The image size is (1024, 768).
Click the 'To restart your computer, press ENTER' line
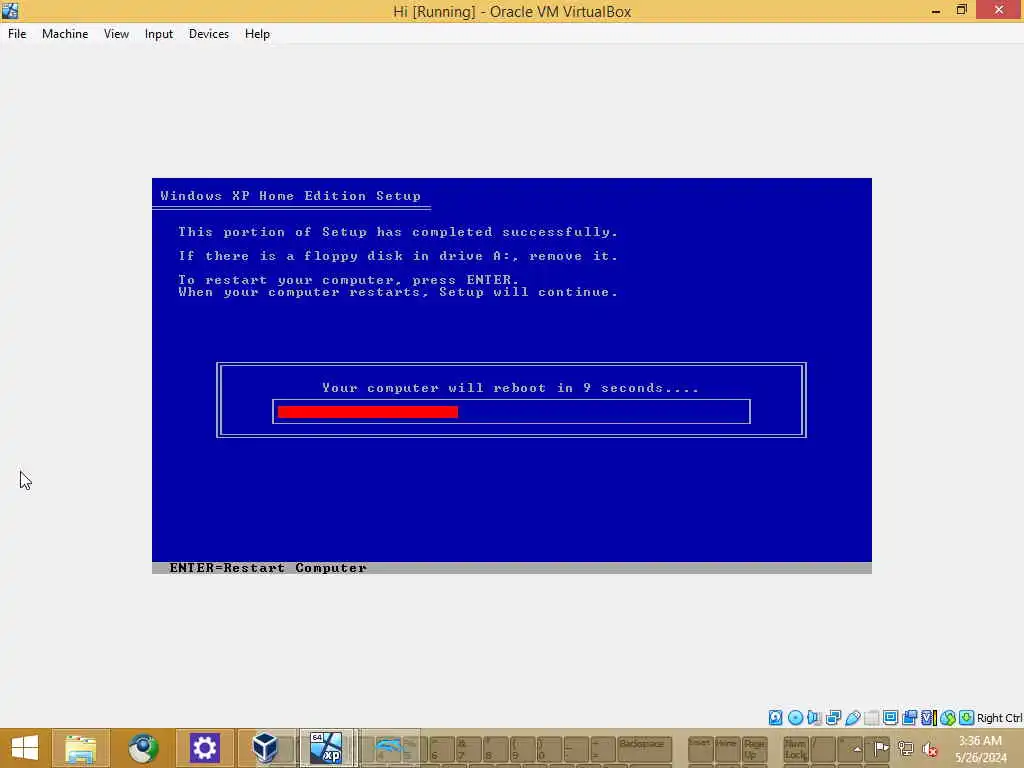pos(349,280)
